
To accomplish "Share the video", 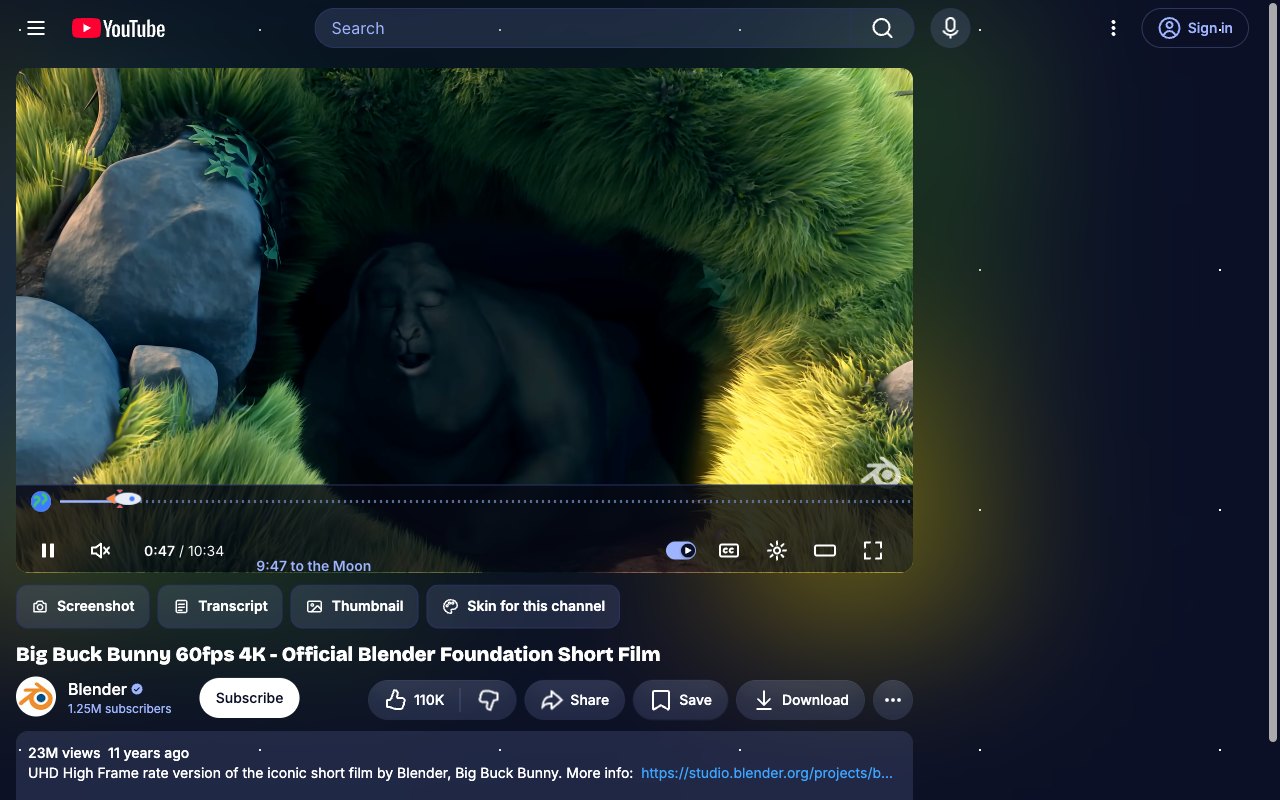I will (x=575, y=700).
